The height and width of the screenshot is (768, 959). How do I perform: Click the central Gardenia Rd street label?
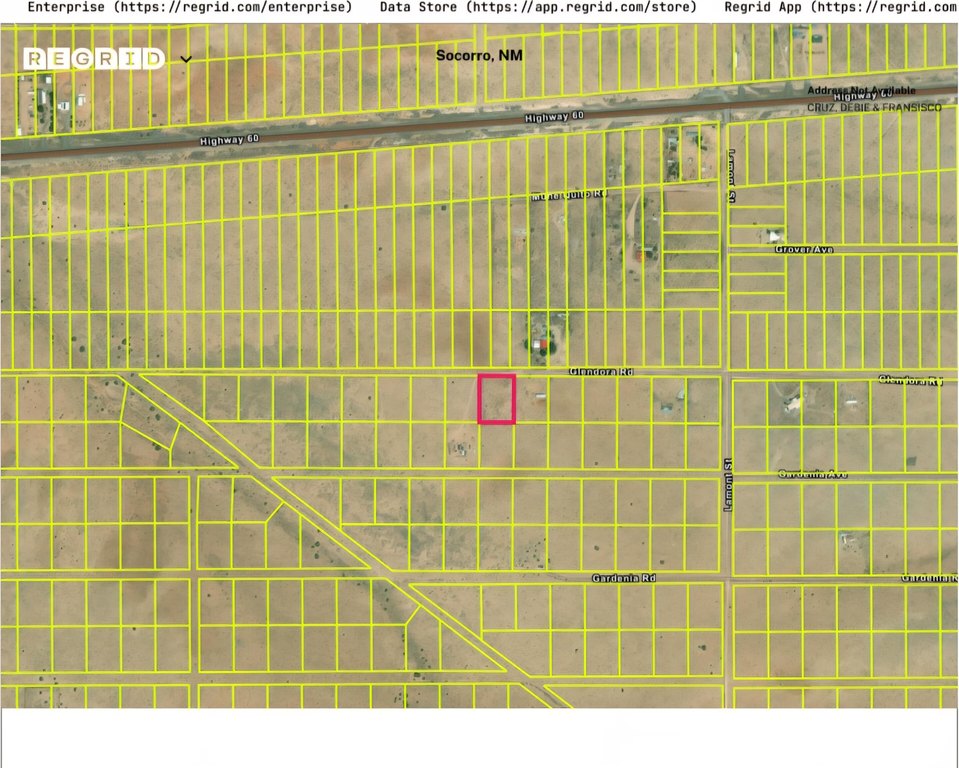622,578
